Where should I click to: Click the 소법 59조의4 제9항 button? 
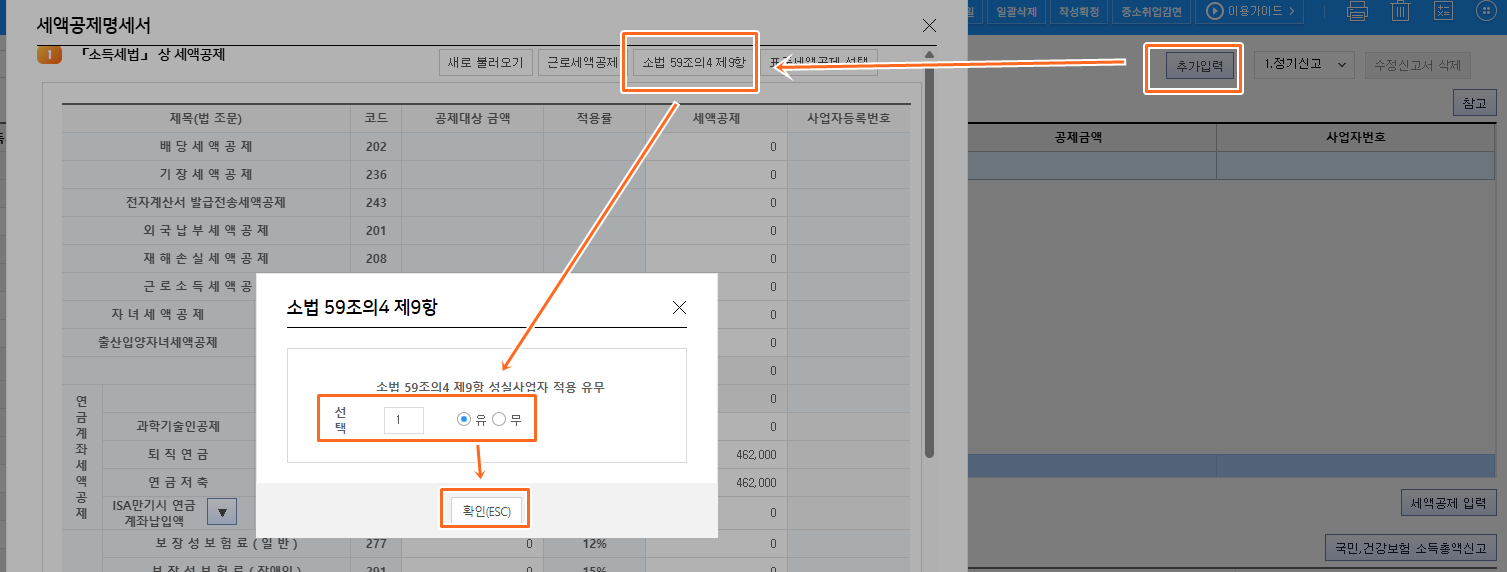pos(693,62)
